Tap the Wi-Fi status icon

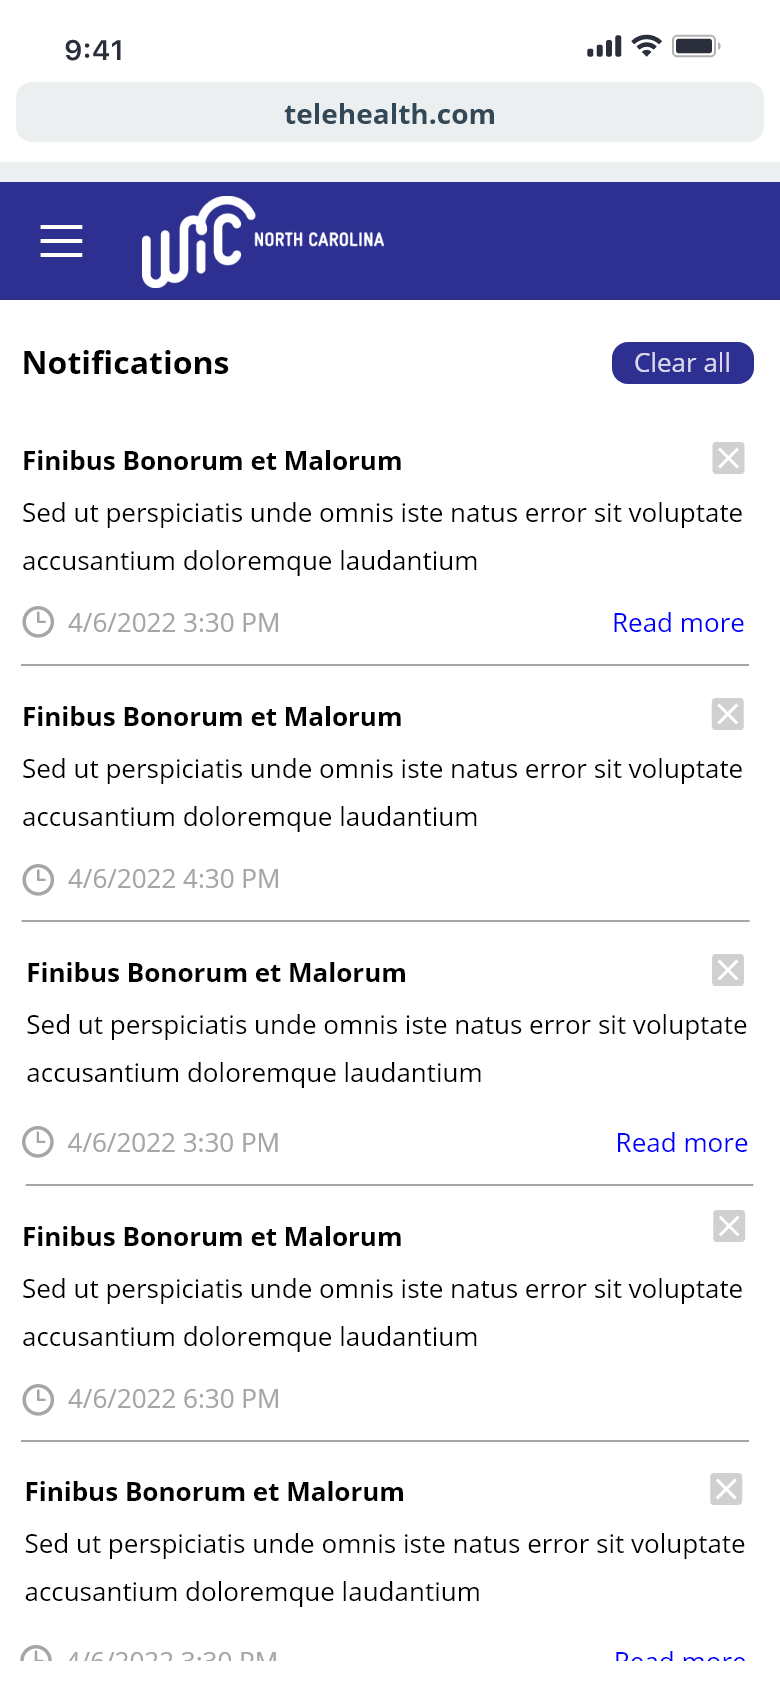pyautogui.click(x=647, y=46)
